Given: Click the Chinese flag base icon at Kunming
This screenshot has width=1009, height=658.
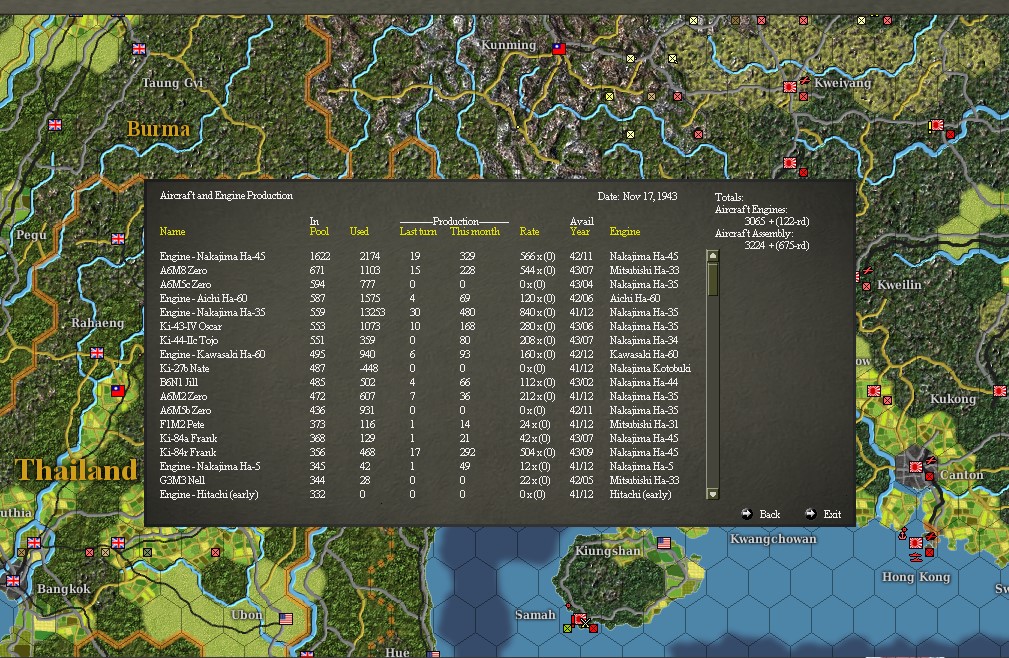Looking at the screenshot, I should 559,49.
